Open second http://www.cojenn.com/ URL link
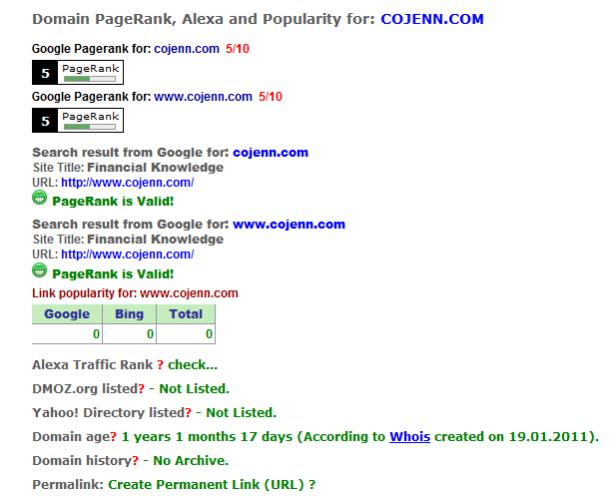Screen dimensions: 611x496 point(127,254)
